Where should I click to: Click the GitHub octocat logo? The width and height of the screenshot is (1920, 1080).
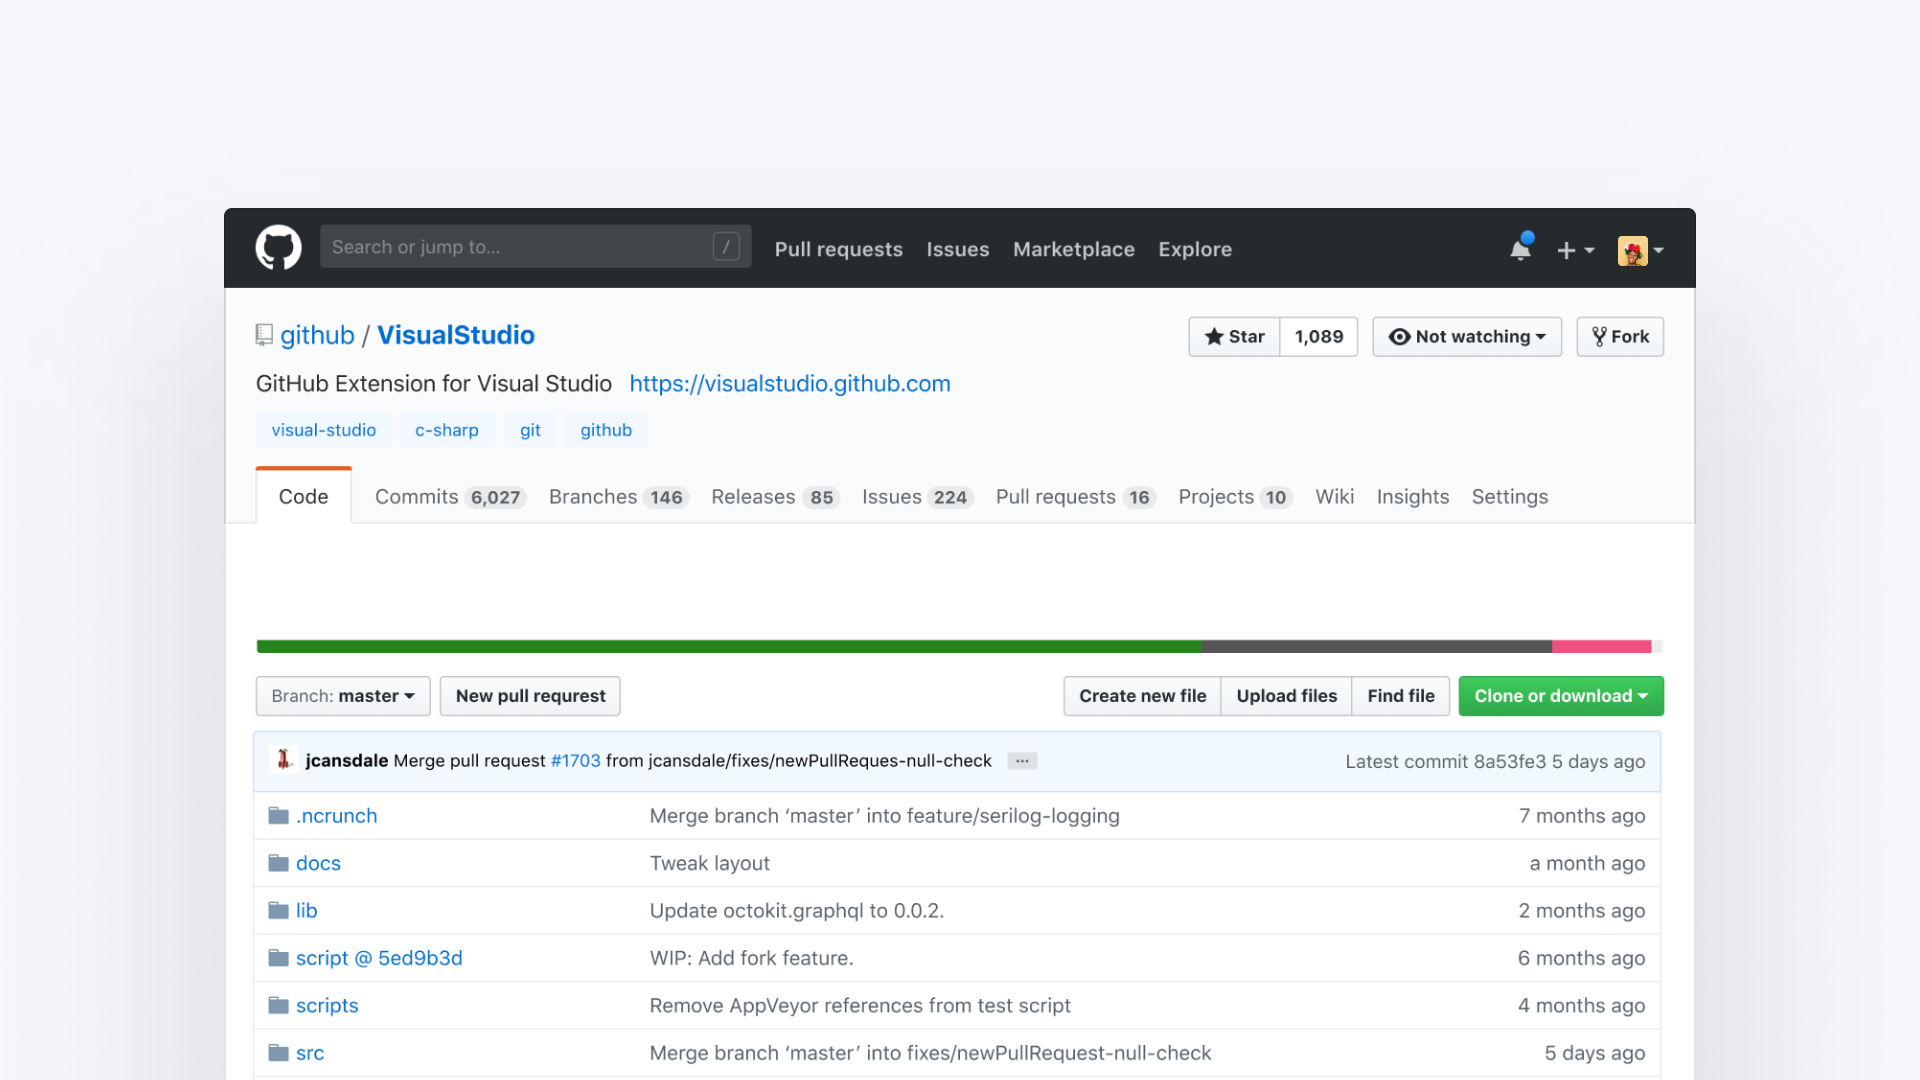coord(278,247)
